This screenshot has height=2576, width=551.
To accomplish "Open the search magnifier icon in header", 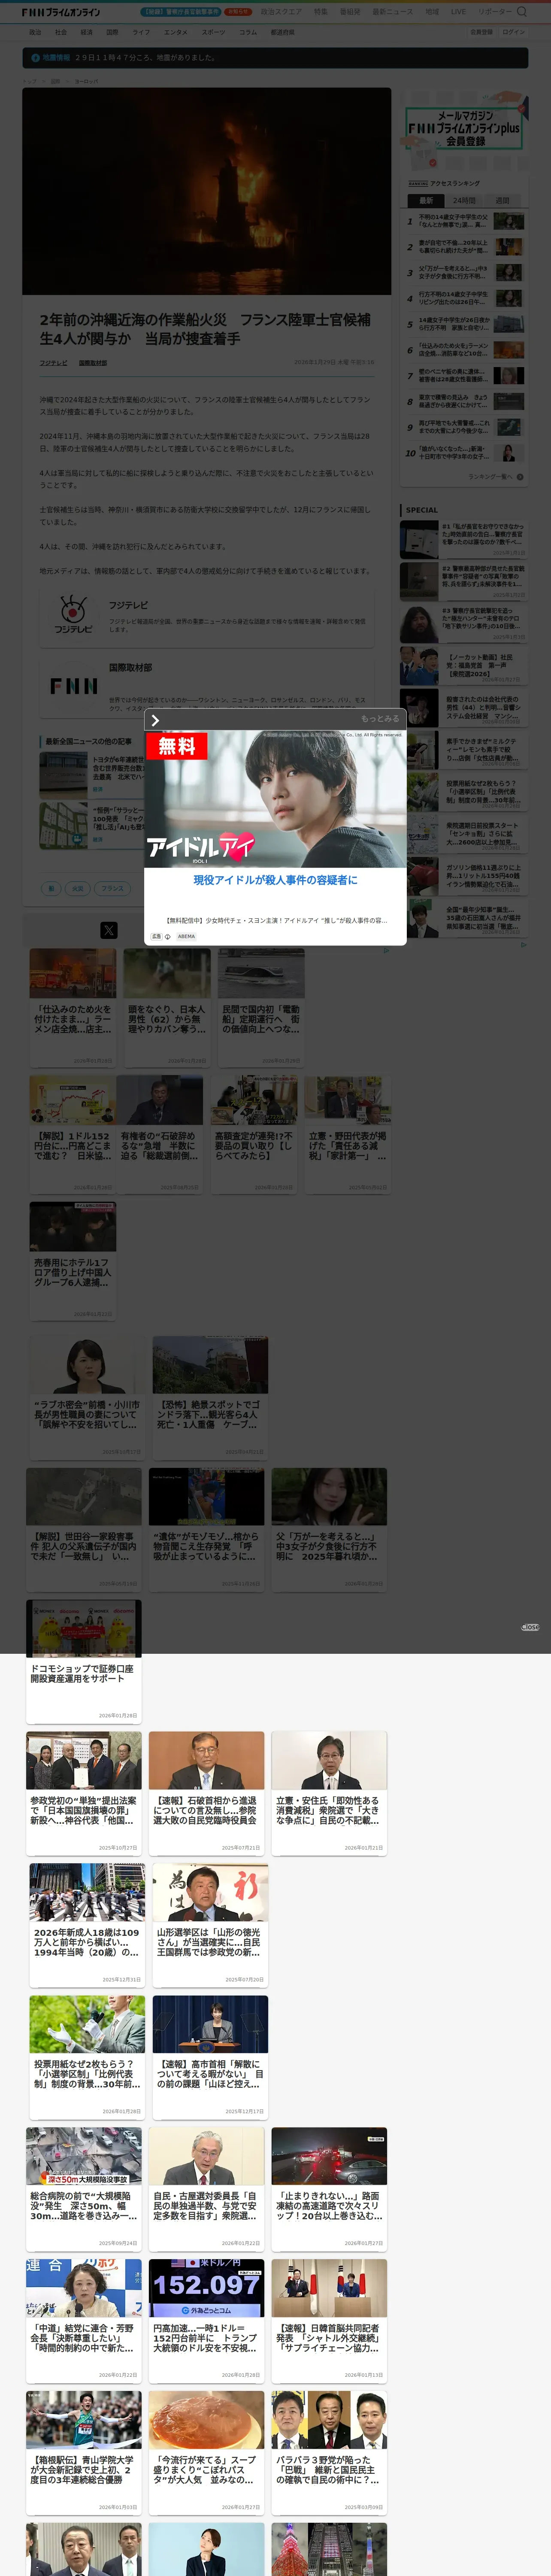I will (x=521, y=12).
